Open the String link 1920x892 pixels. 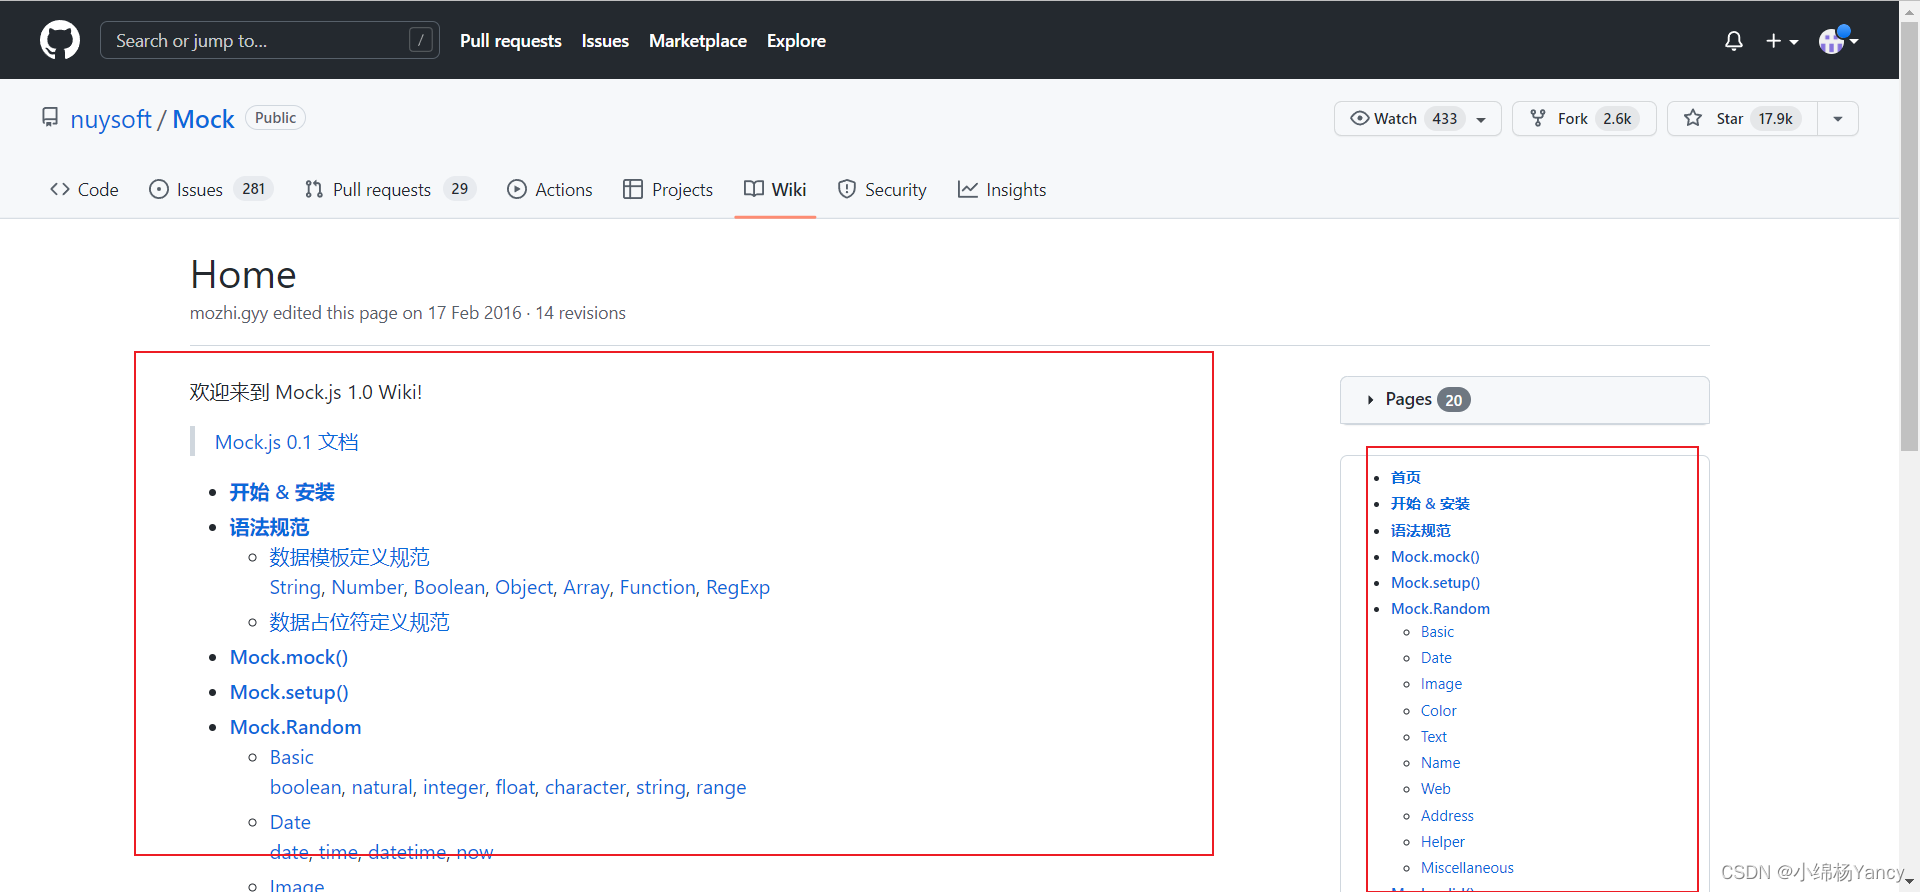[295, 588]
